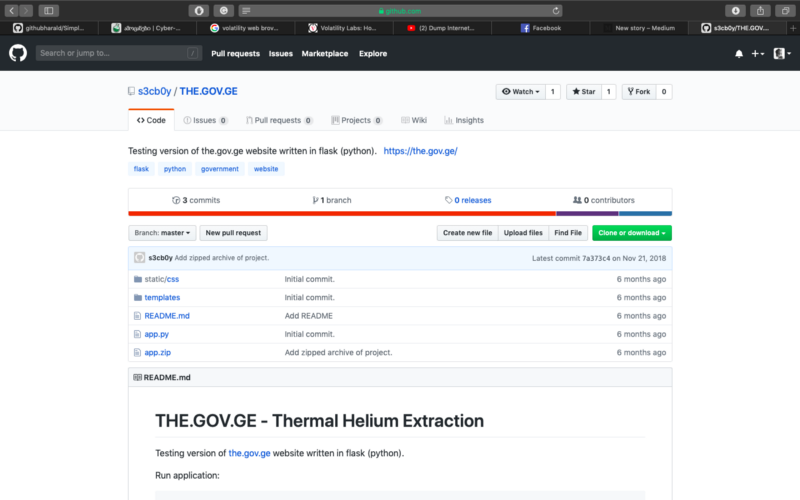Open the s3cb0y owner link

(x=154, y=91)
